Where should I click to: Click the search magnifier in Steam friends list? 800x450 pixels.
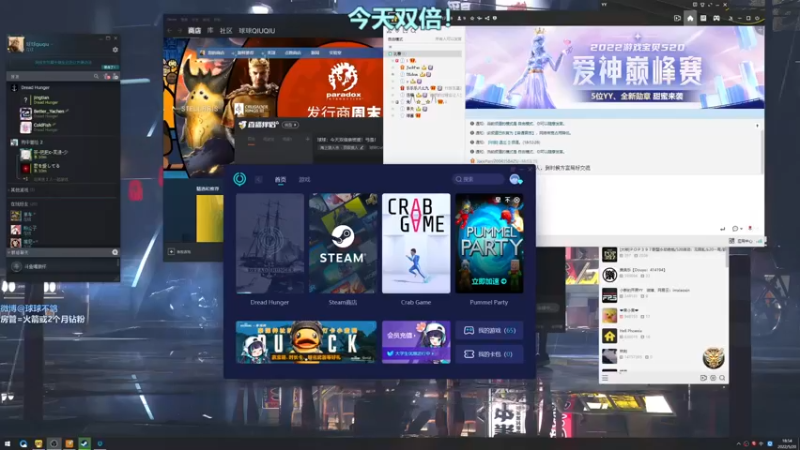point(96,77)
